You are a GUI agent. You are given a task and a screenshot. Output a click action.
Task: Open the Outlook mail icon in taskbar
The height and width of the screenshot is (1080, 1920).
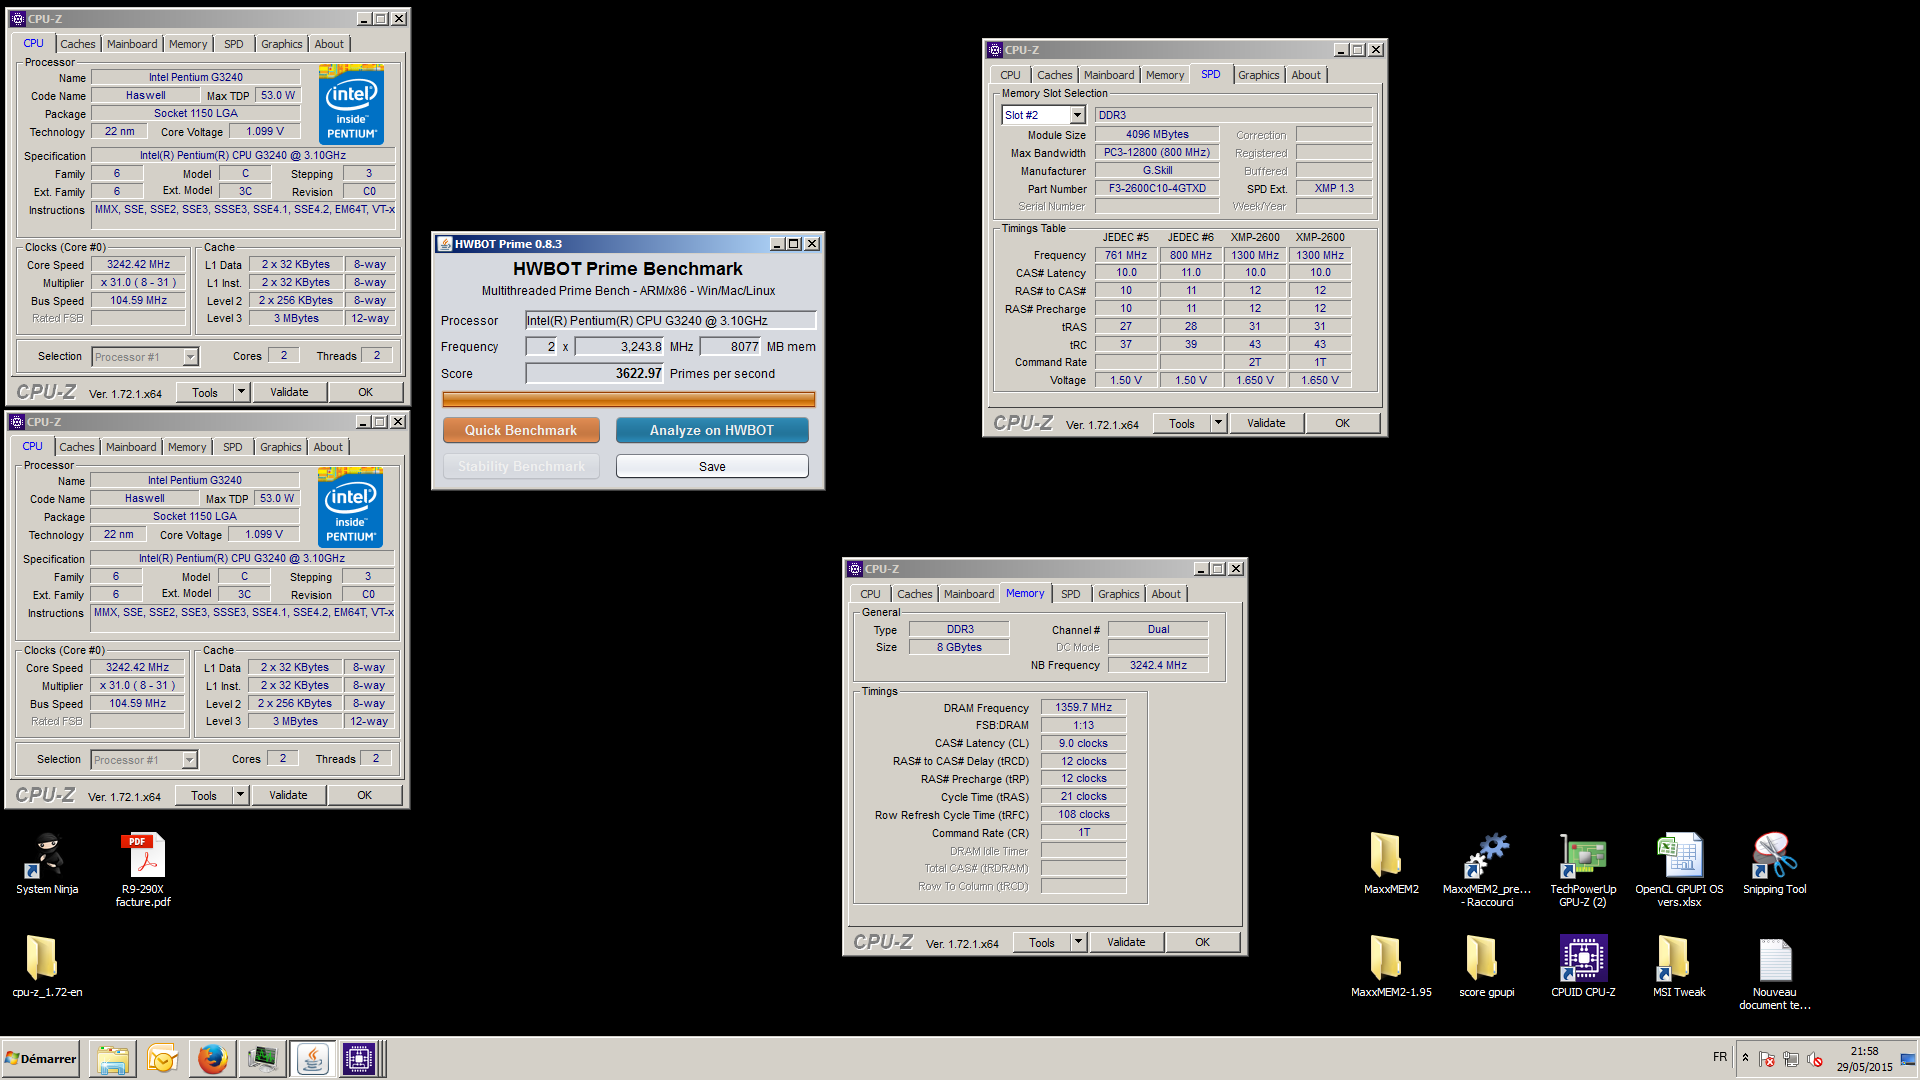163,1058
